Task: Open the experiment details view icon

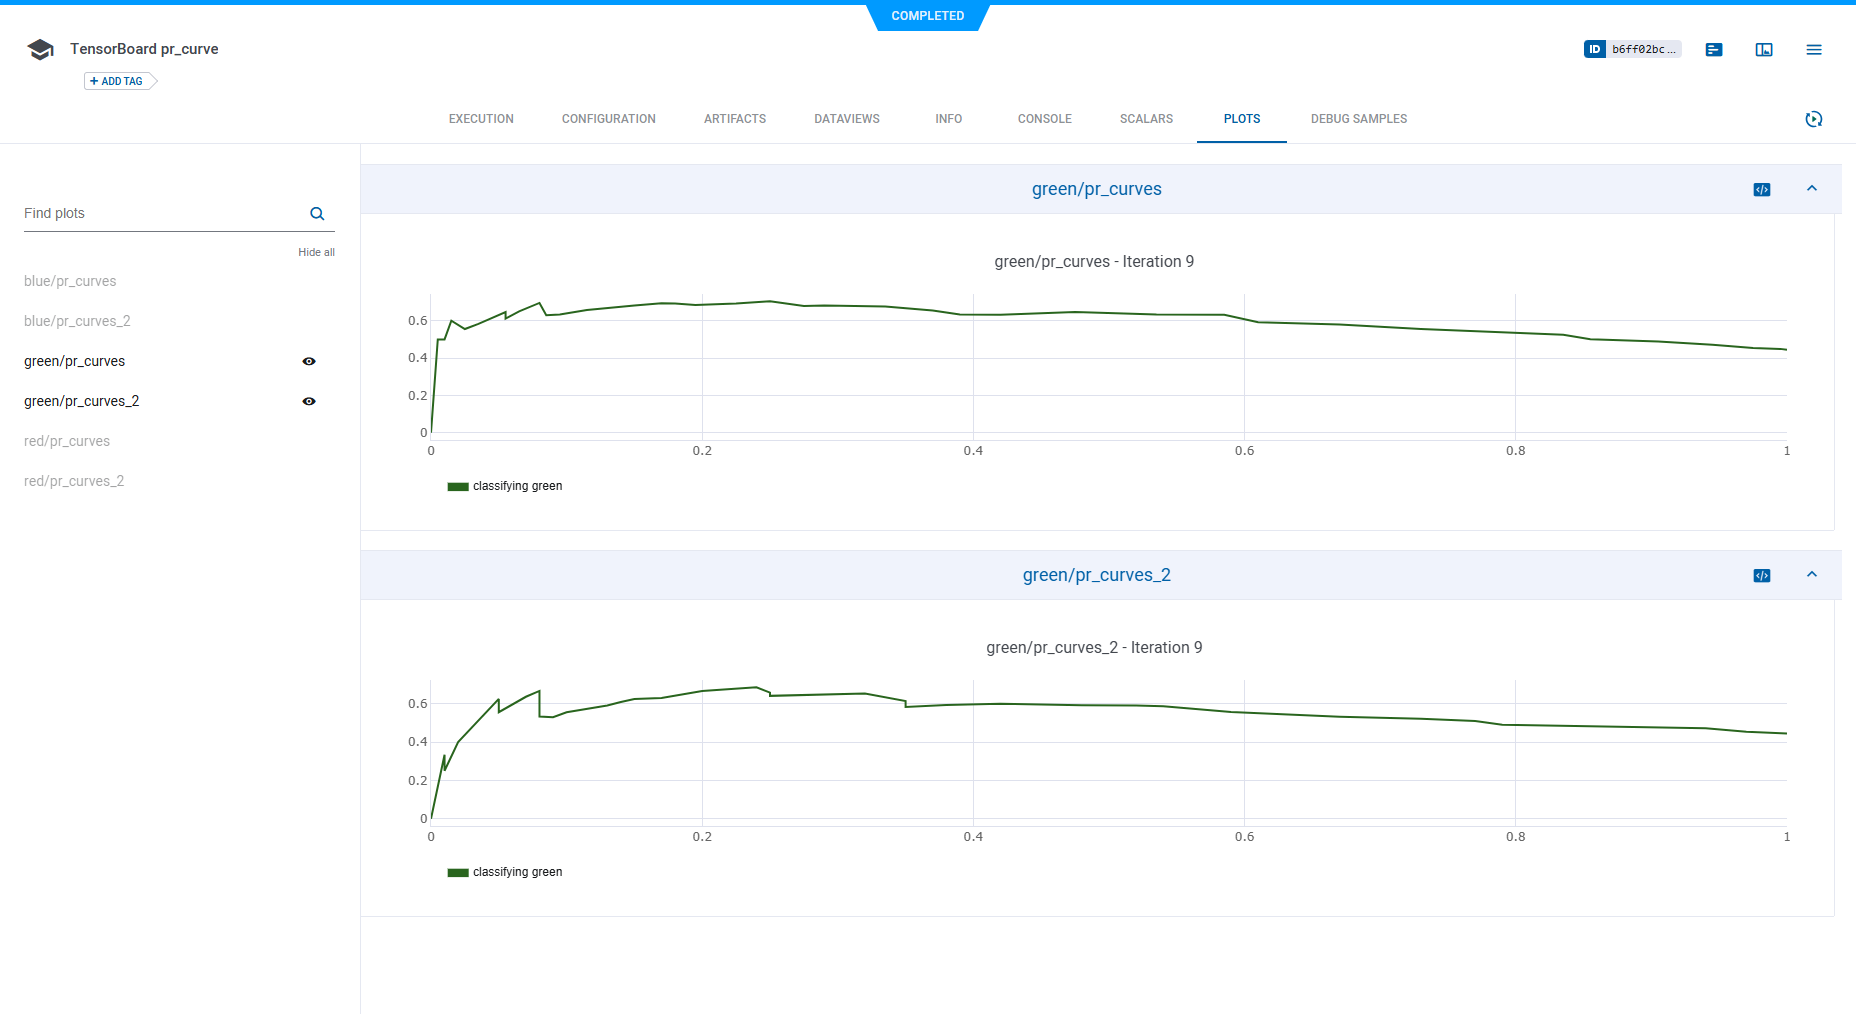Action: (1714, 49)
